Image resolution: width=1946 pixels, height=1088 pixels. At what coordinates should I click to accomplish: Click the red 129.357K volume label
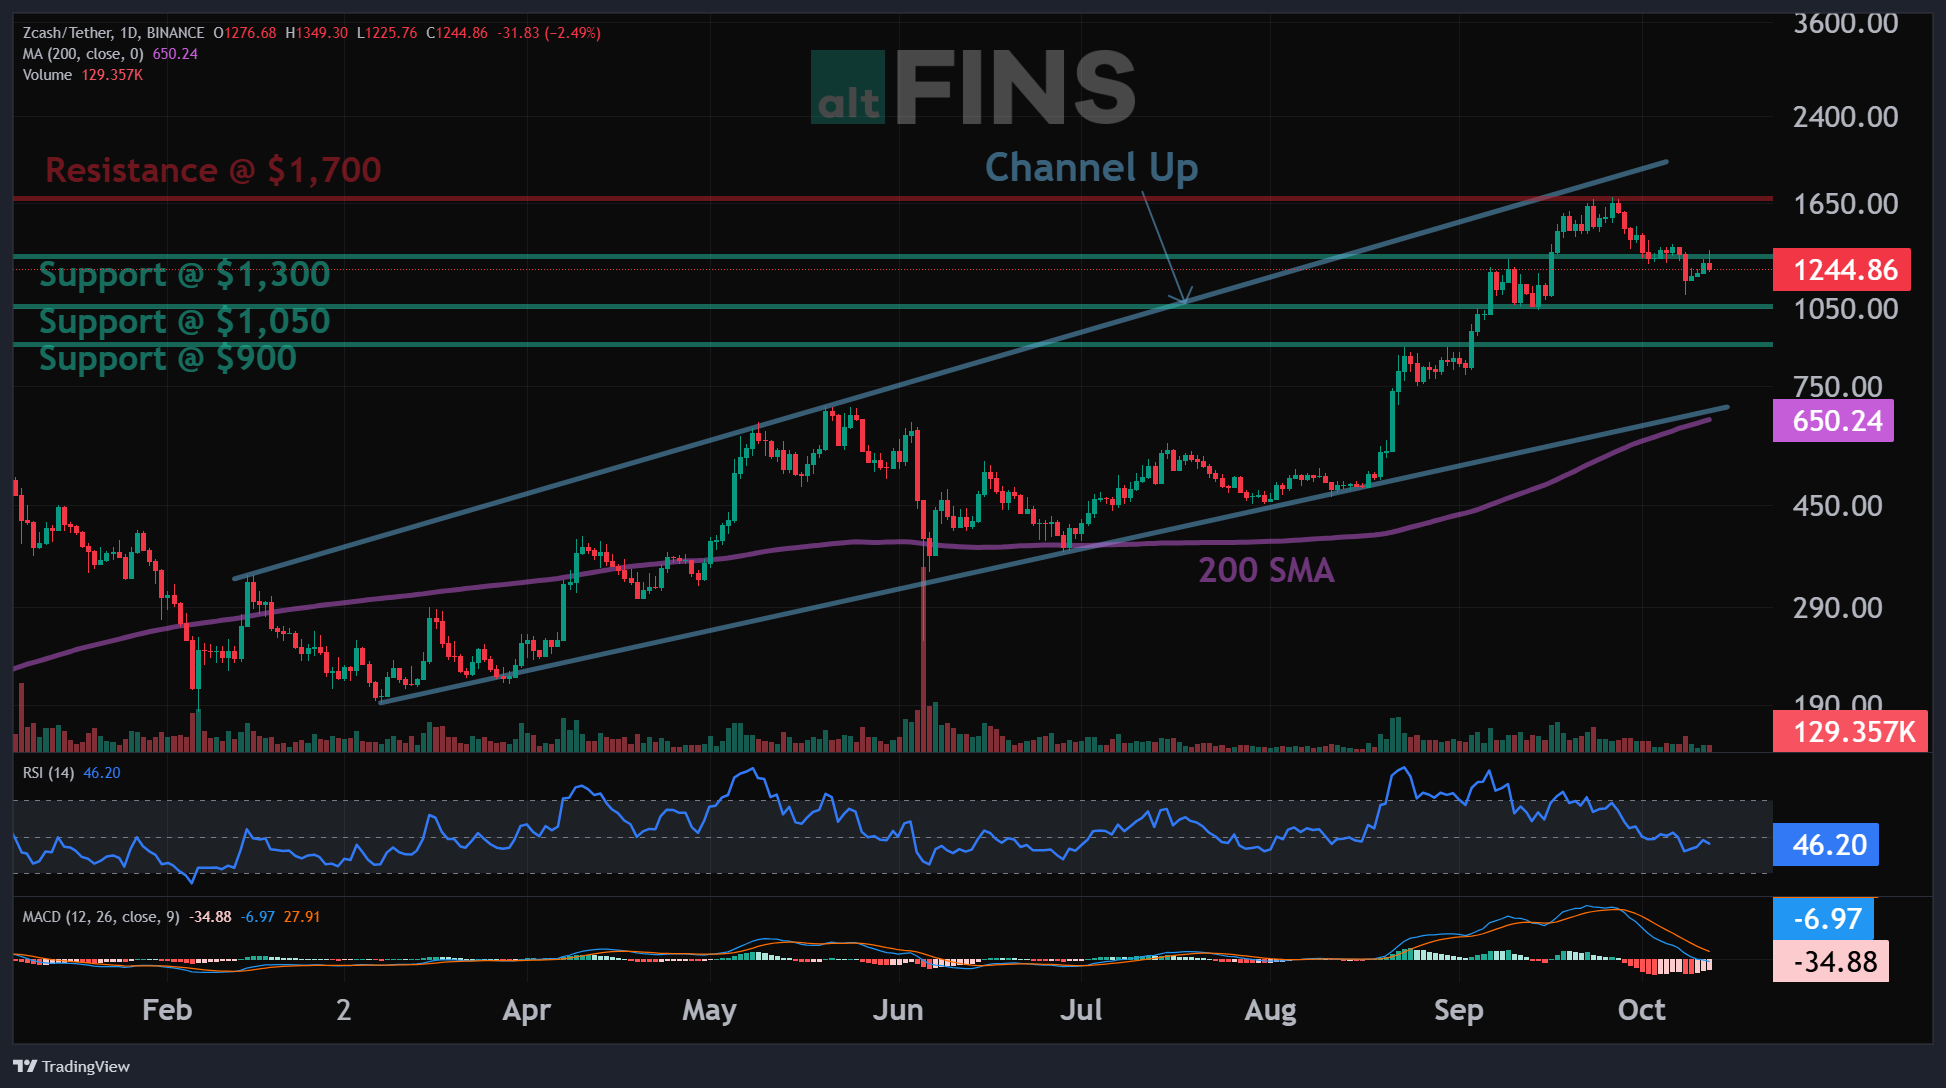point(1850,732)
